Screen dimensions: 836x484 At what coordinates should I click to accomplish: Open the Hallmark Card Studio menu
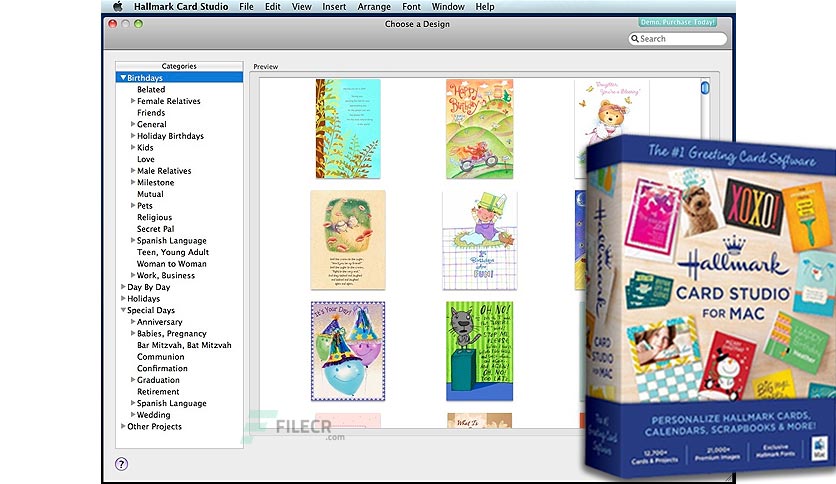pyautogui.click(x=181, y=6)
